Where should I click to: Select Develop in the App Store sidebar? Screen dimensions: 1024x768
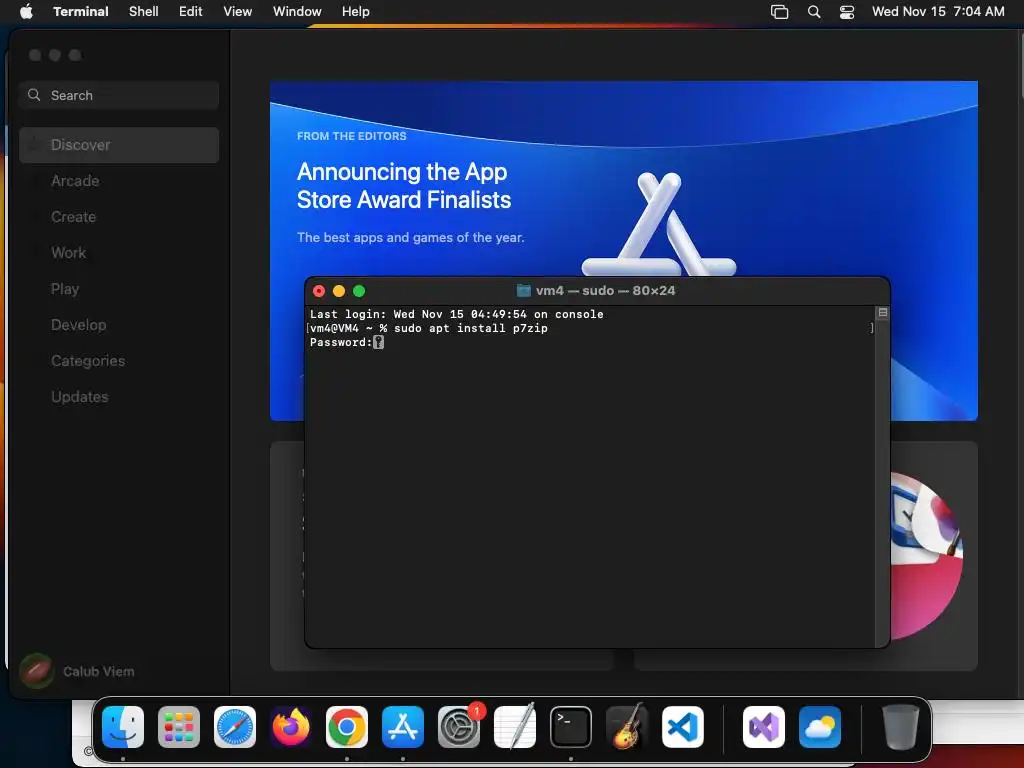119,325
